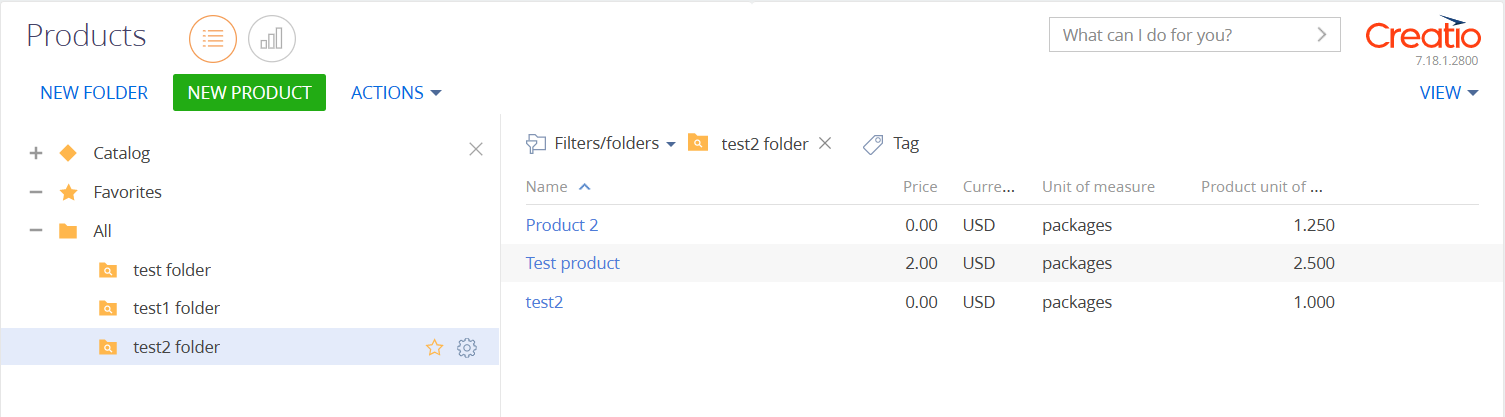The width and height of the screenshot is (1505, 417).
Task: Open the Actions dropdown menu
Action: (x=397, y=93)
